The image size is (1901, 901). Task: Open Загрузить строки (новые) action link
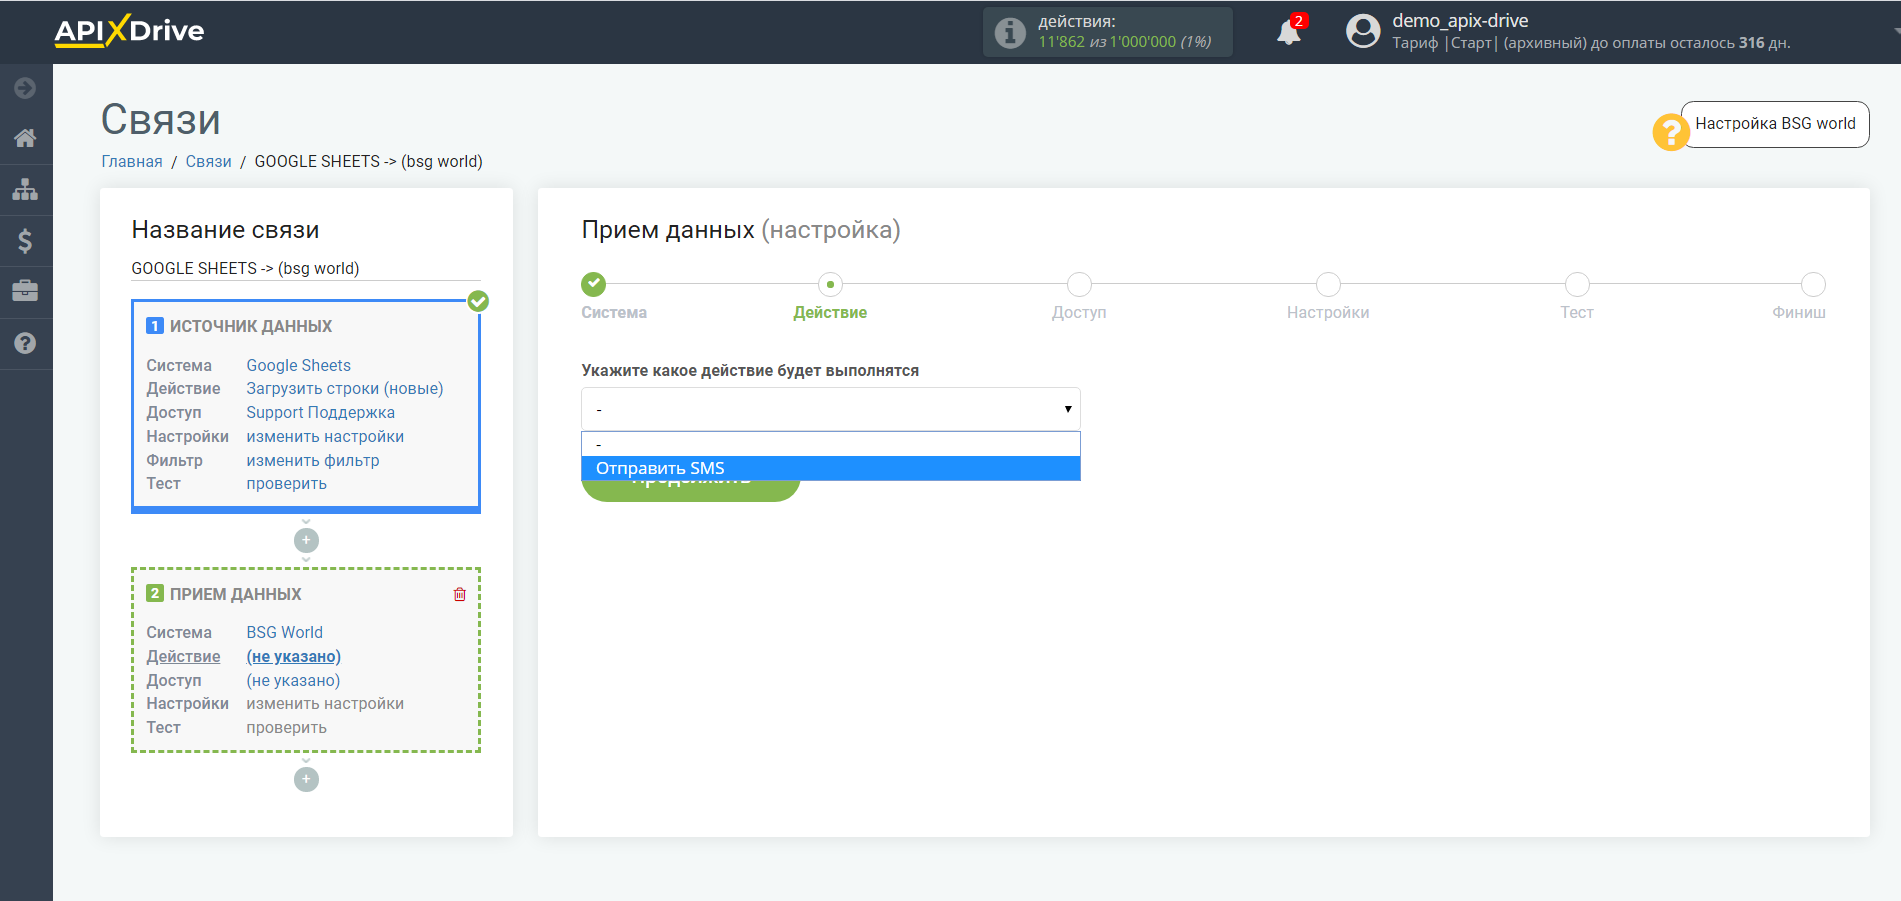click(x=345, y=388)
